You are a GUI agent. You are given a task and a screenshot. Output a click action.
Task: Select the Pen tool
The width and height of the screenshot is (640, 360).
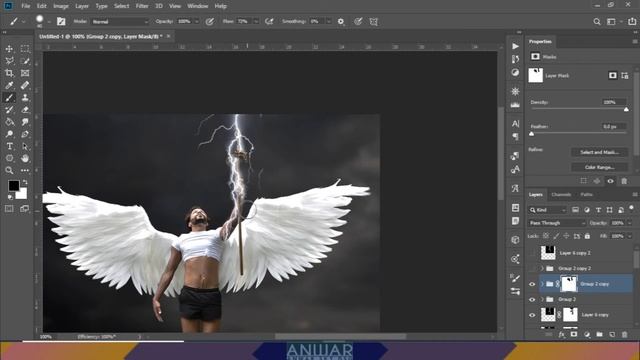(25, 134)
